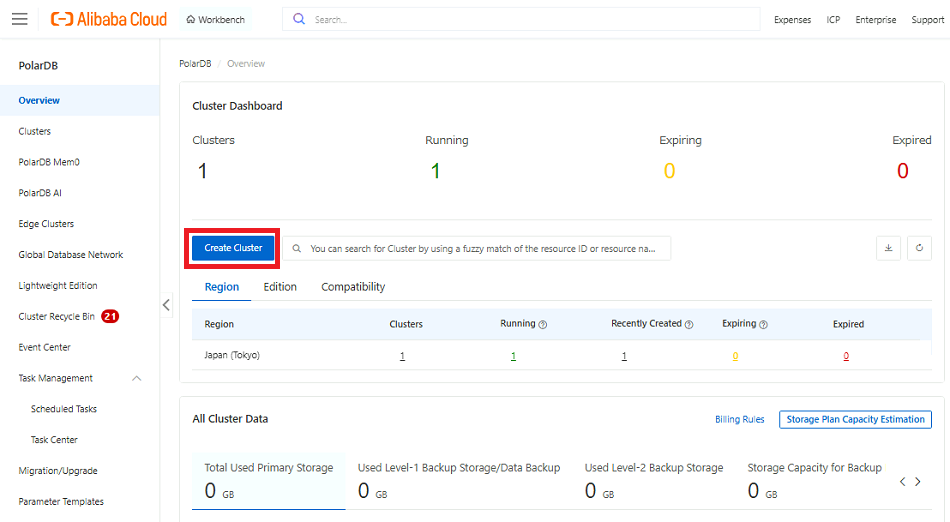950x522 pixels.
Task: Click help icon next to Running column
Action: tap(543, 324)
